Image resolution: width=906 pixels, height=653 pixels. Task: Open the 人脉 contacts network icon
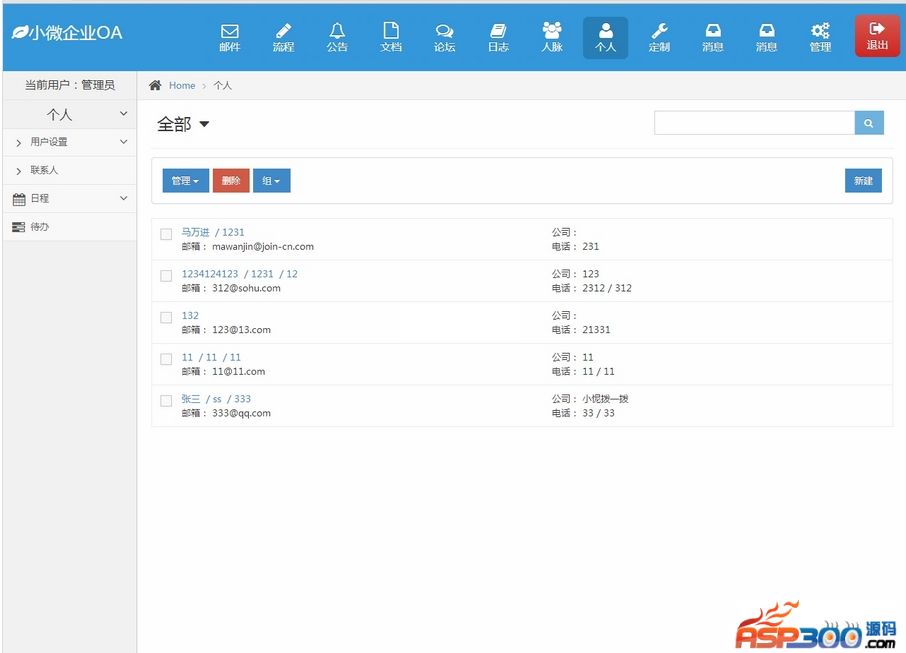552,38
